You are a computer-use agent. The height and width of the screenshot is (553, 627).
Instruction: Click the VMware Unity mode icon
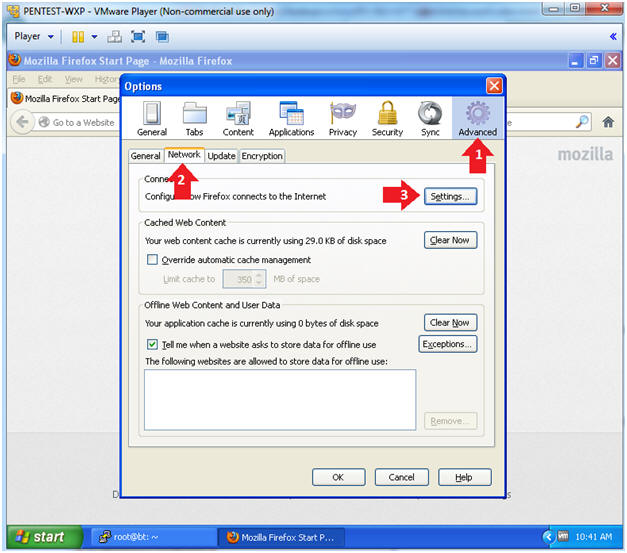162,37
